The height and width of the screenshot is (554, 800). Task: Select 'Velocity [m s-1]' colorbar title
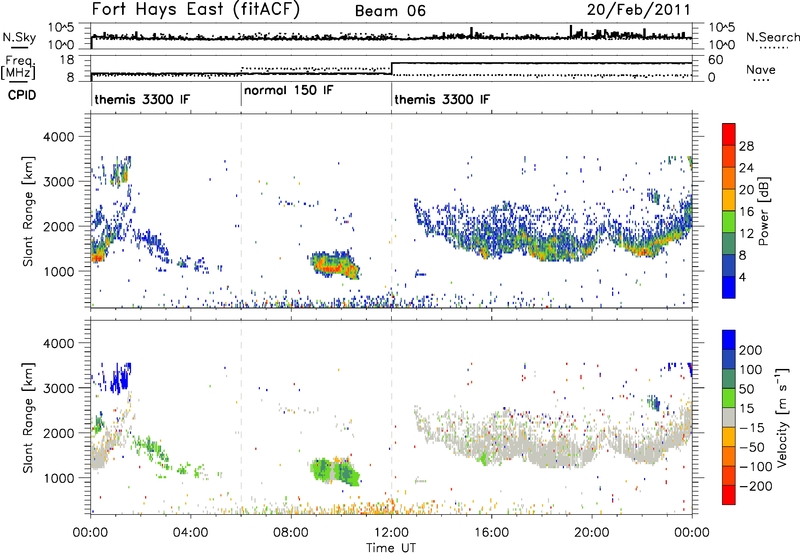pos(781,417)
